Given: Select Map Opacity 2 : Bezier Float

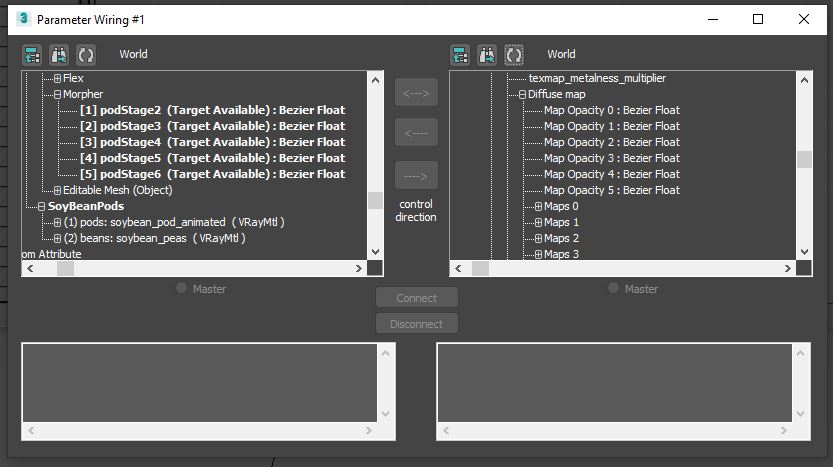Looking at the screenshot, I should tap(611, 142).
